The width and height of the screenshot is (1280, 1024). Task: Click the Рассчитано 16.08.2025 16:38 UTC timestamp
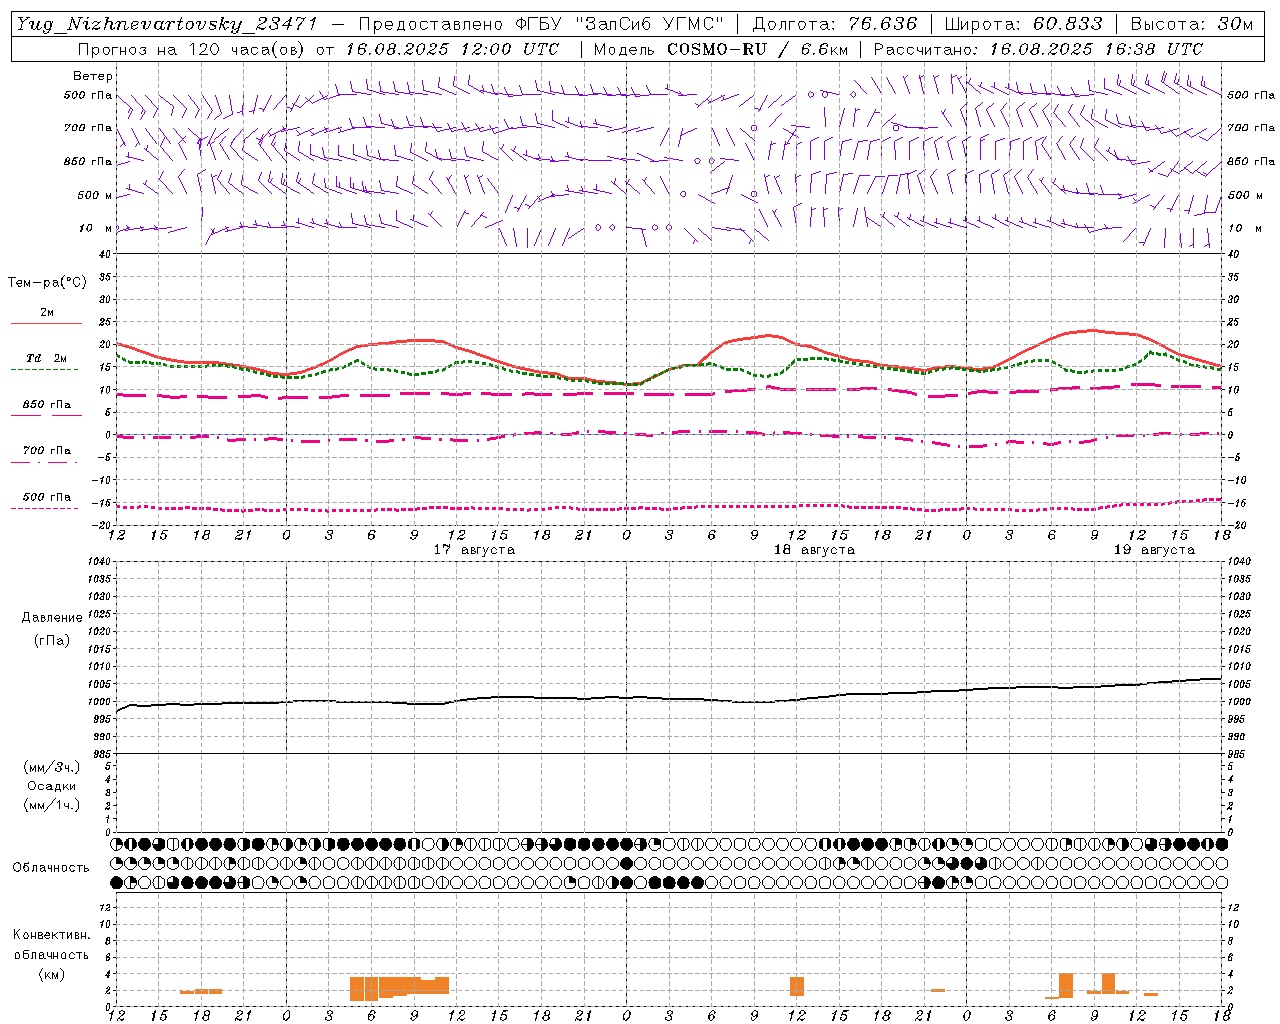[x=1038, y=49]
